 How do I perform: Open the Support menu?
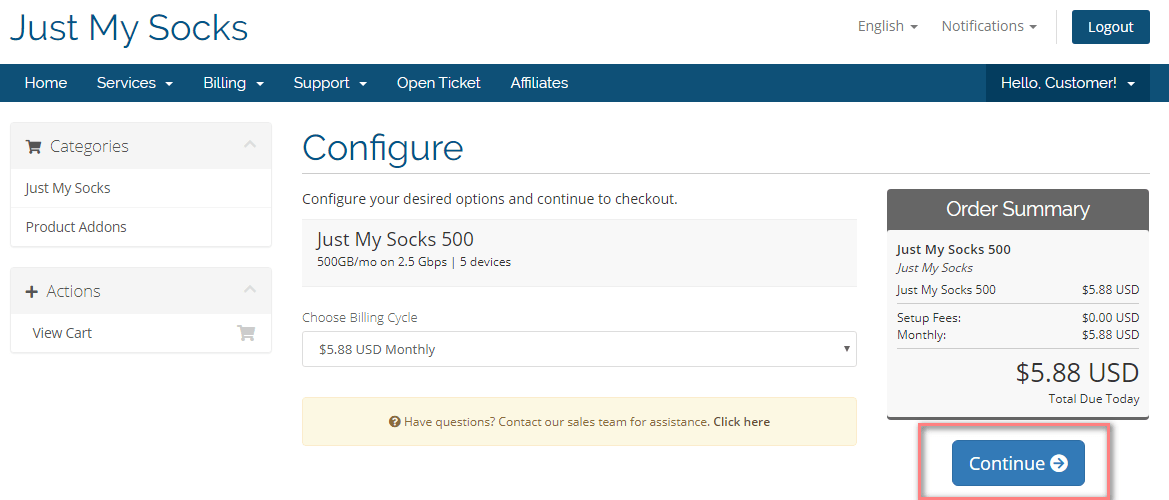[x=330, y=83]
